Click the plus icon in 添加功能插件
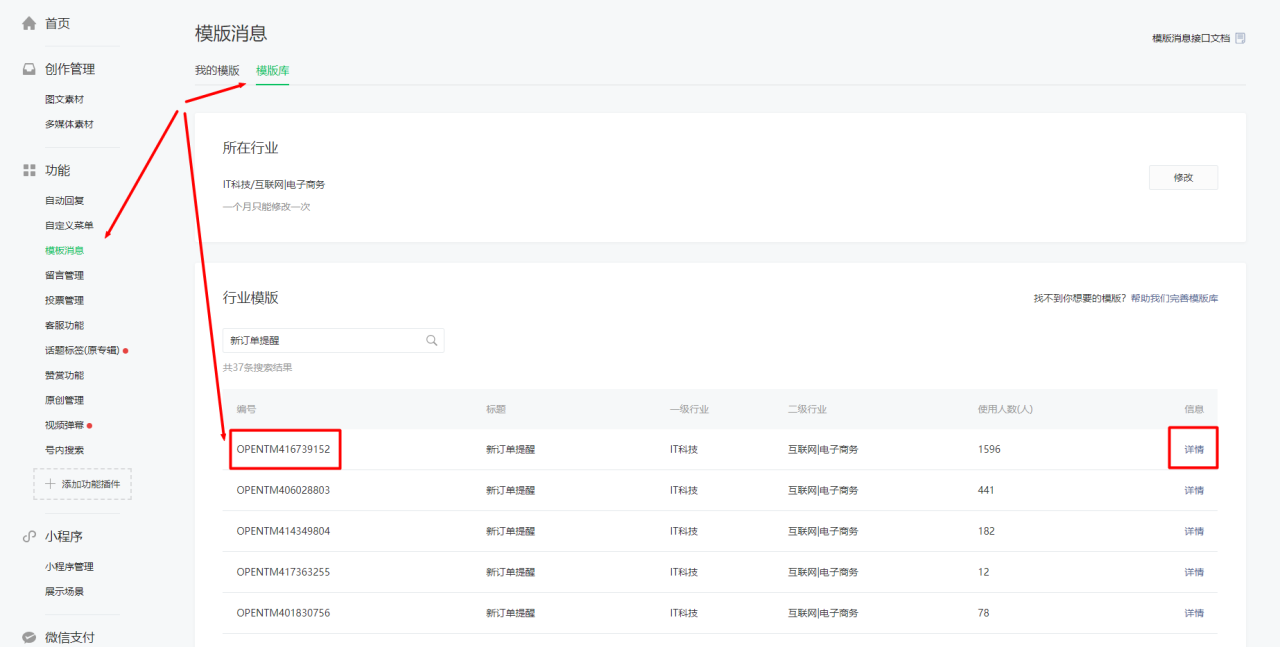This screenshot has height=647, width=1280. (x=50, y=484)
